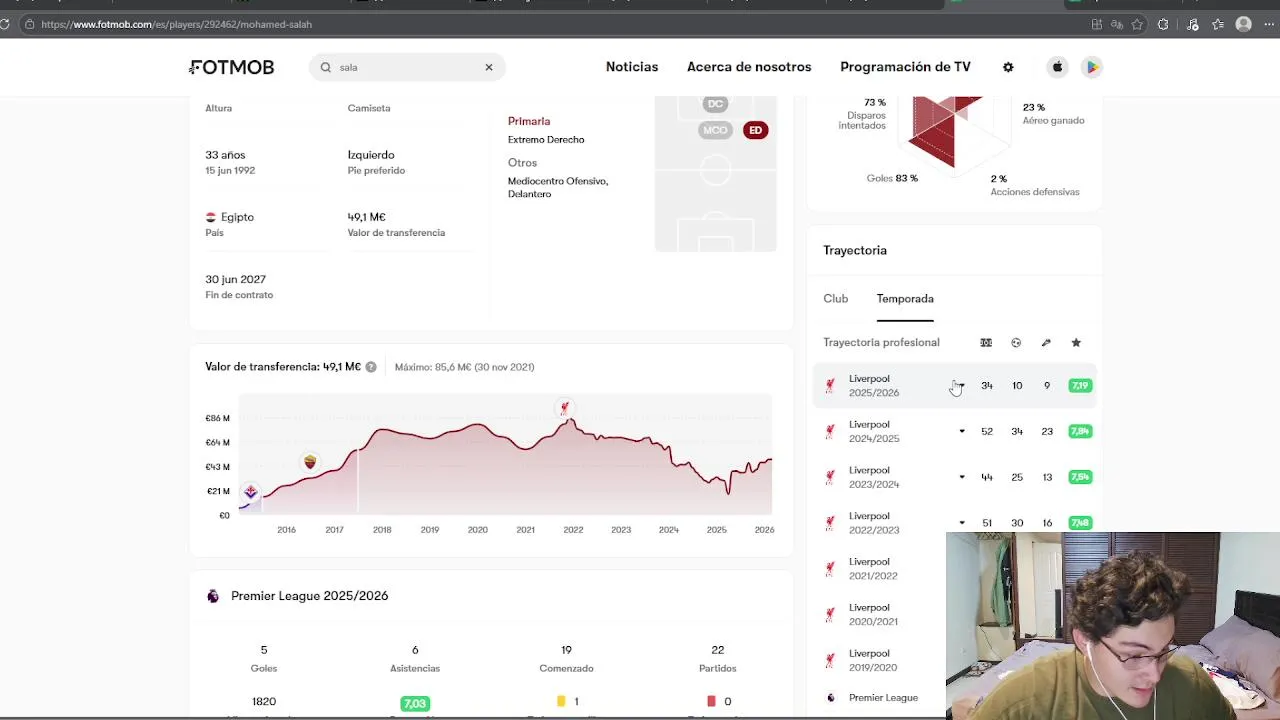Click the 'Extremo Derecho' position text
Screen dimensions: 1280x720
546,140
